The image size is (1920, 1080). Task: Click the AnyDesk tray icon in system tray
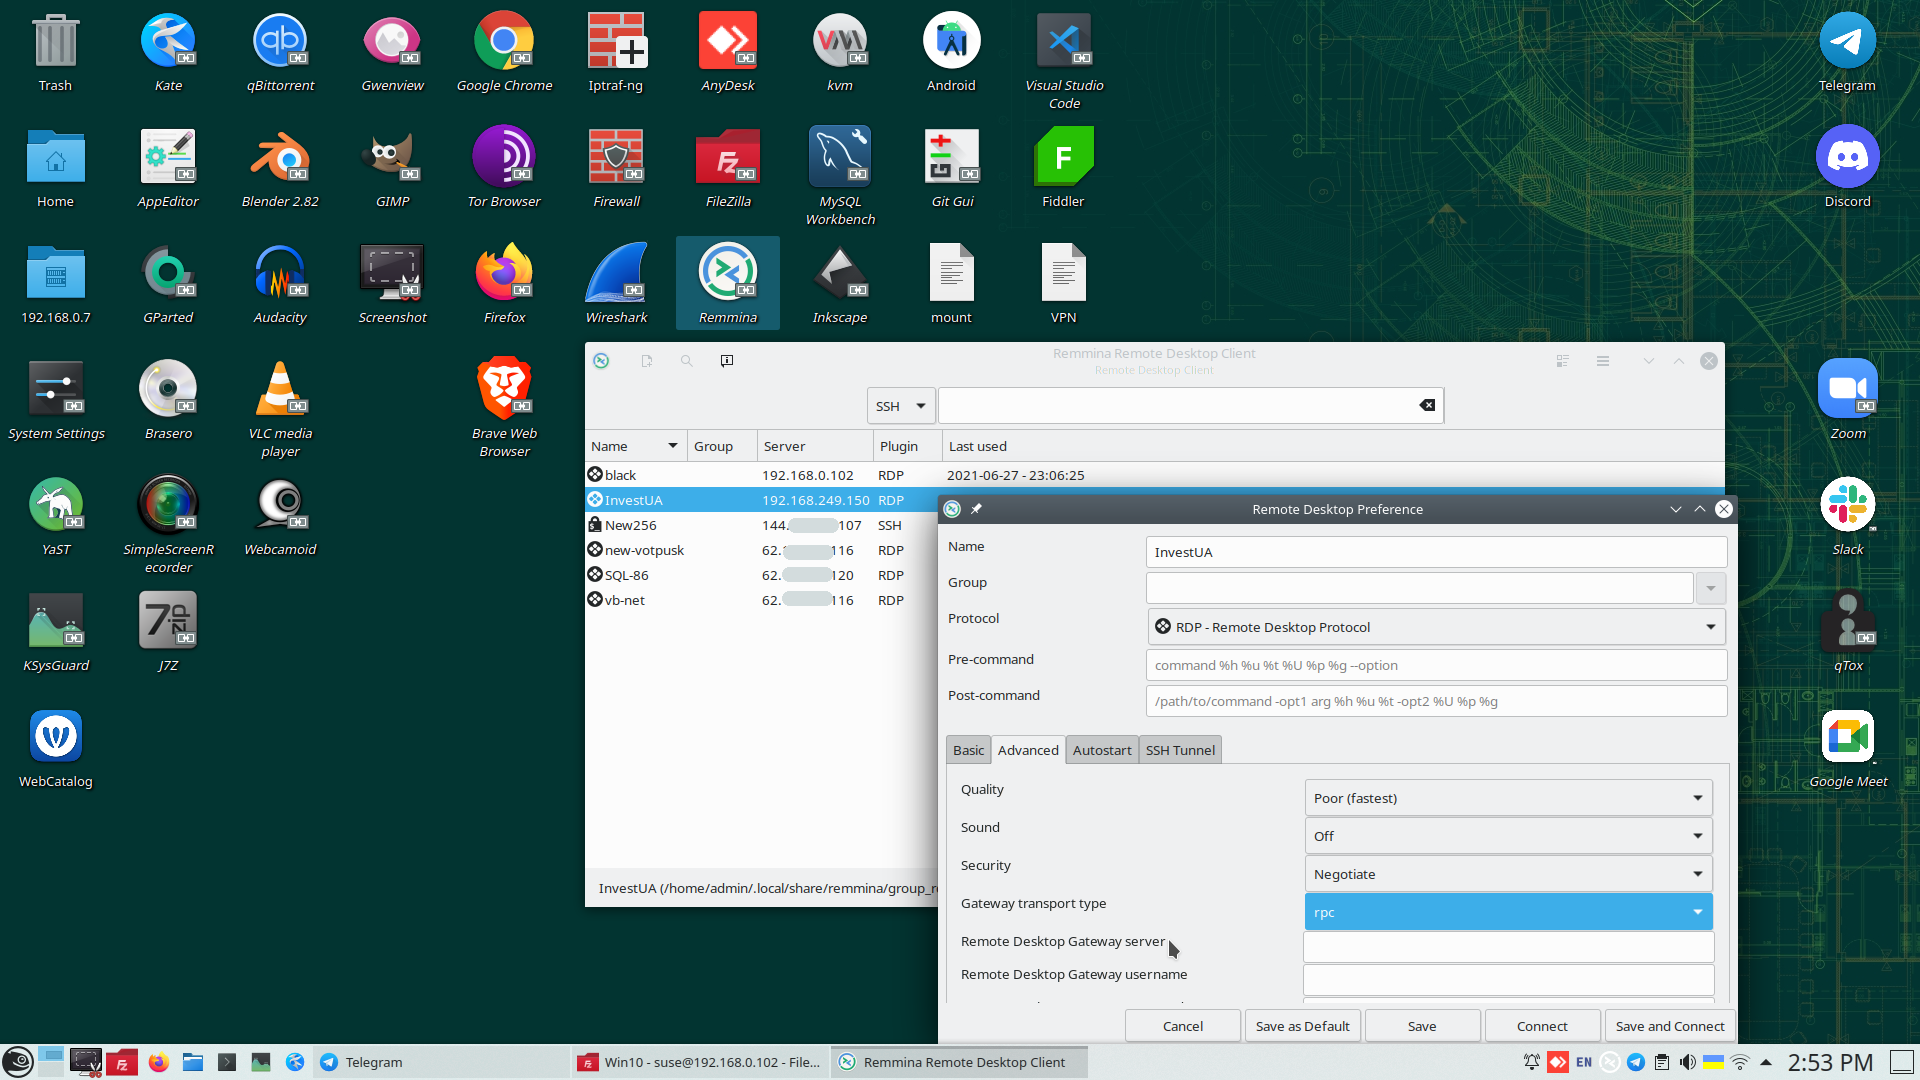tap(1557, 1062)
